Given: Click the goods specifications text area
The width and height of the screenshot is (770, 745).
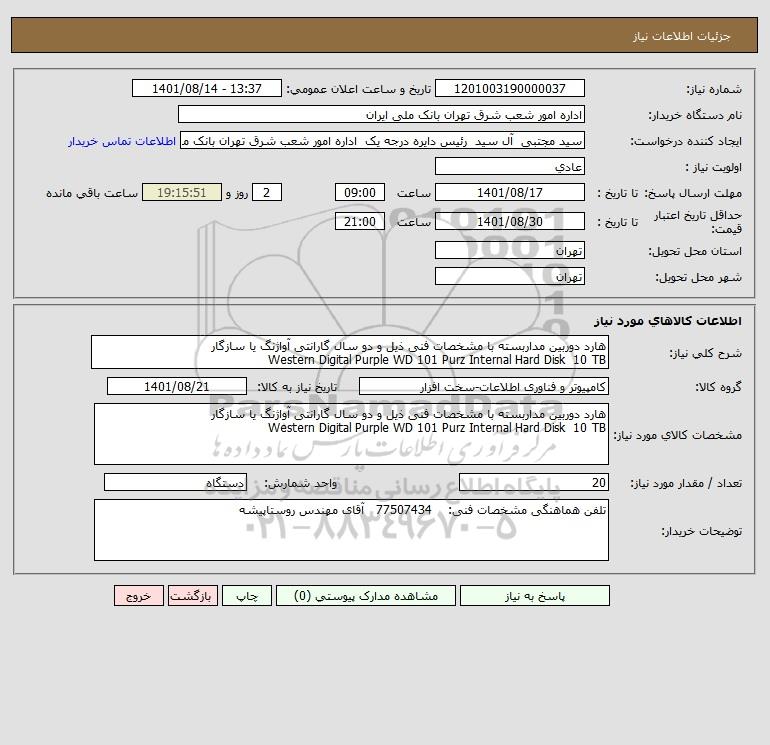Looking at the screenshot, I should 351,434.
